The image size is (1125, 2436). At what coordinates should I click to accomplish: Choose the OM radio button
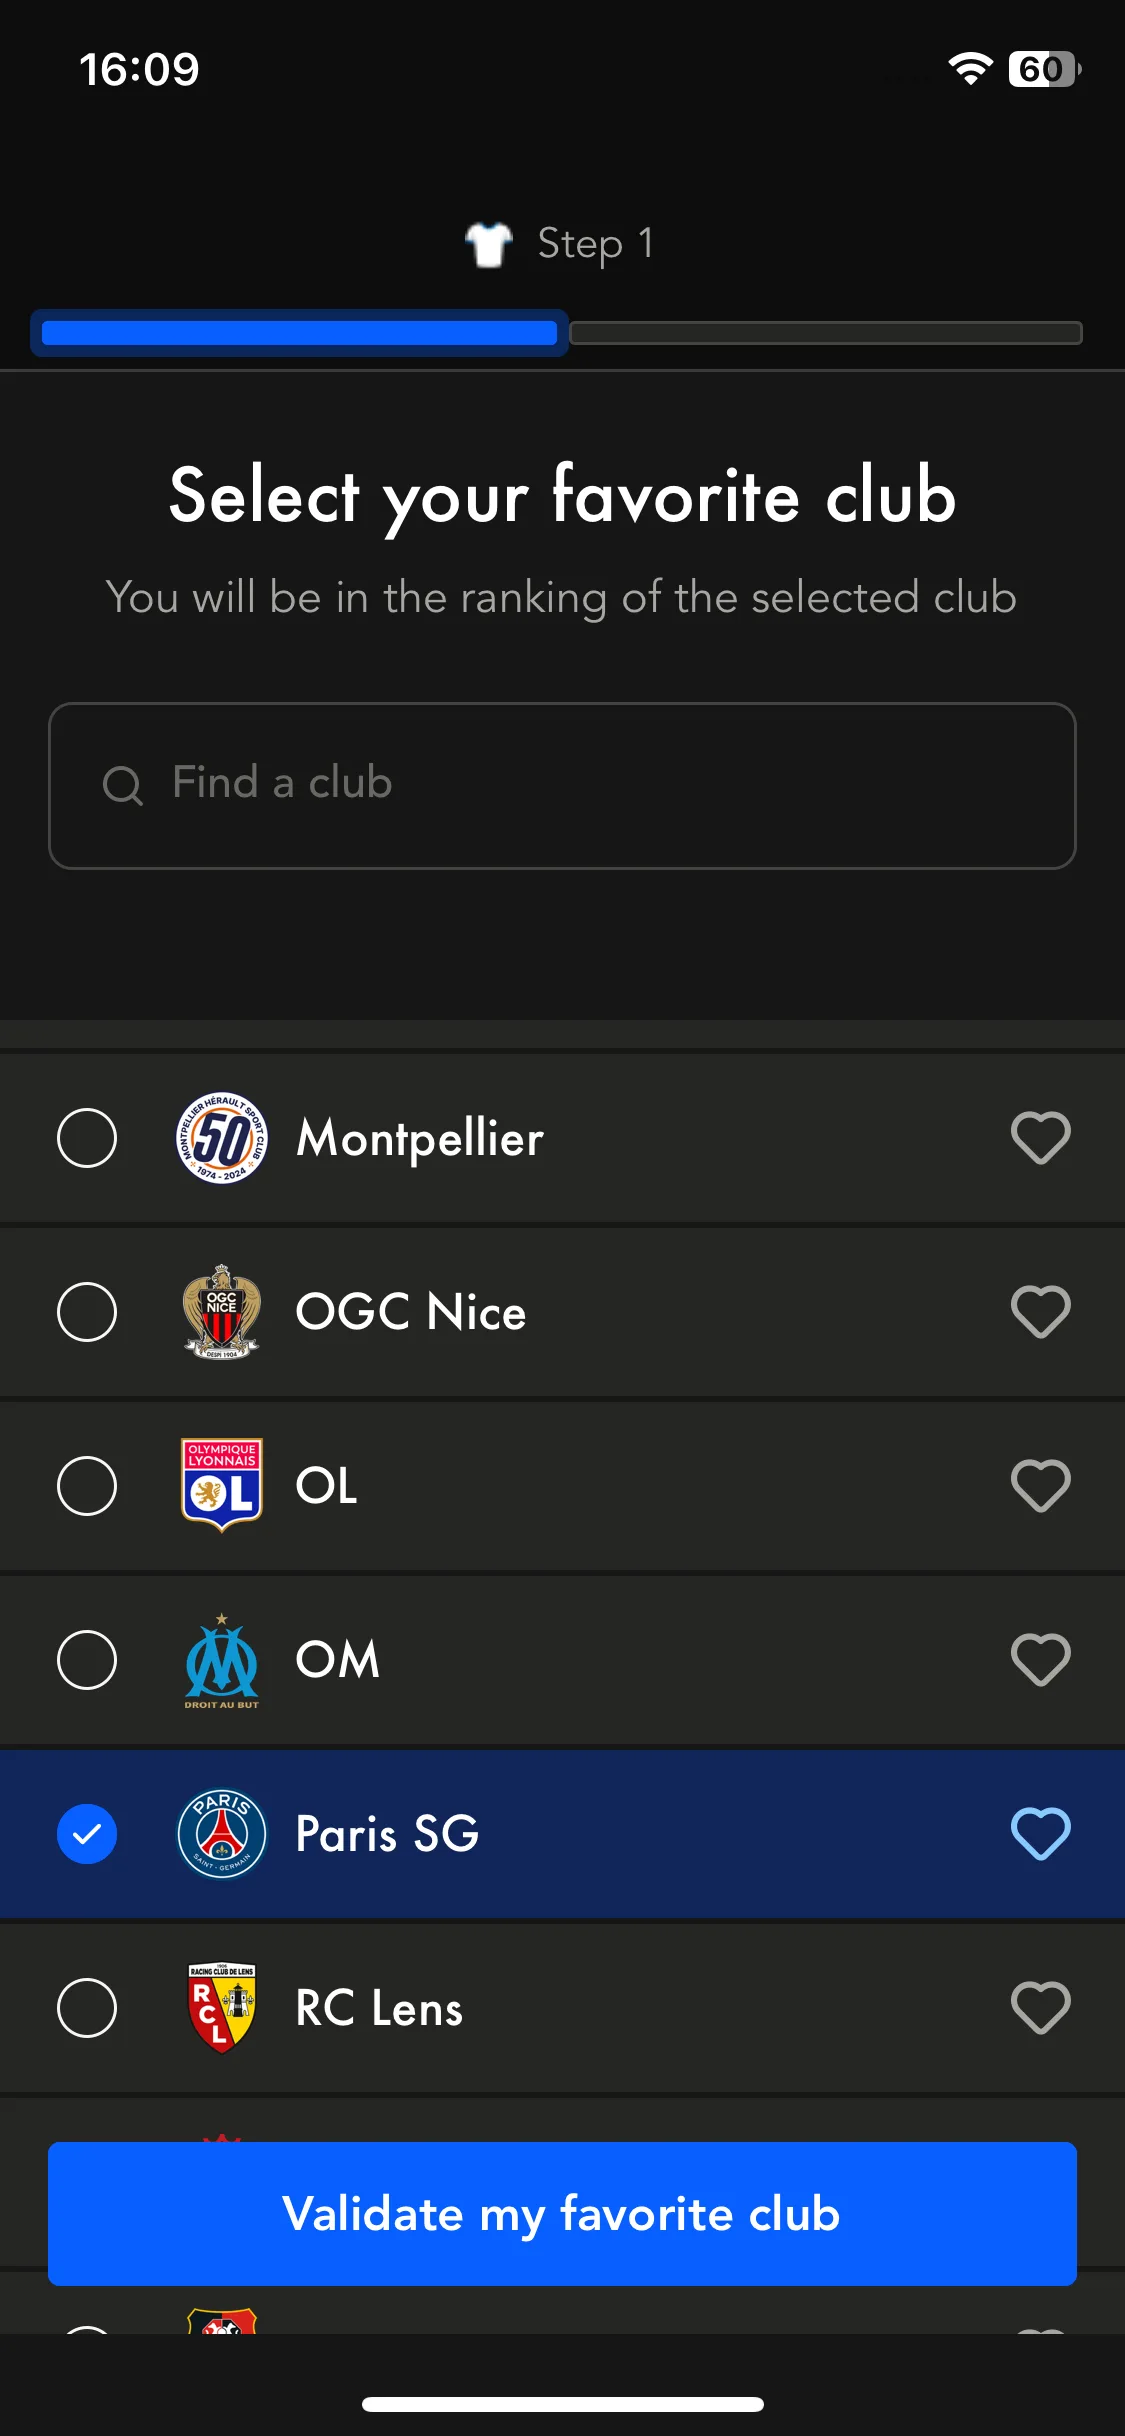coord(87,1660)
